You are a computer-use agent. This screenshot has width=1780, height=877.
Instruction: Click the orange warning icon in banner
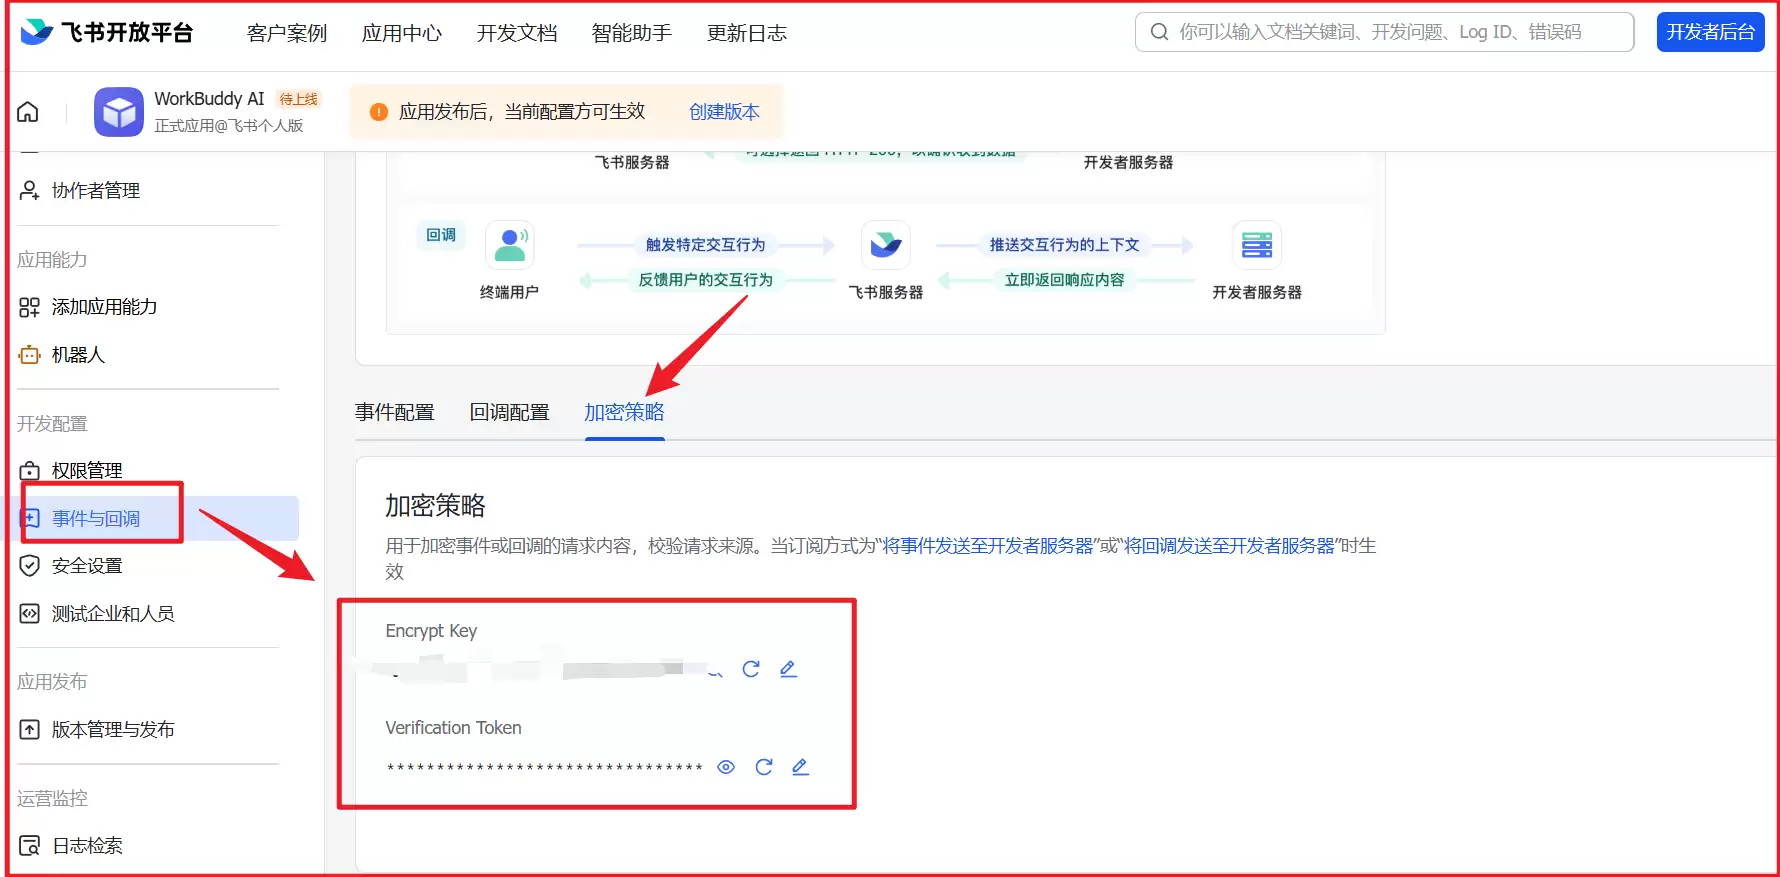click(379, 112)
